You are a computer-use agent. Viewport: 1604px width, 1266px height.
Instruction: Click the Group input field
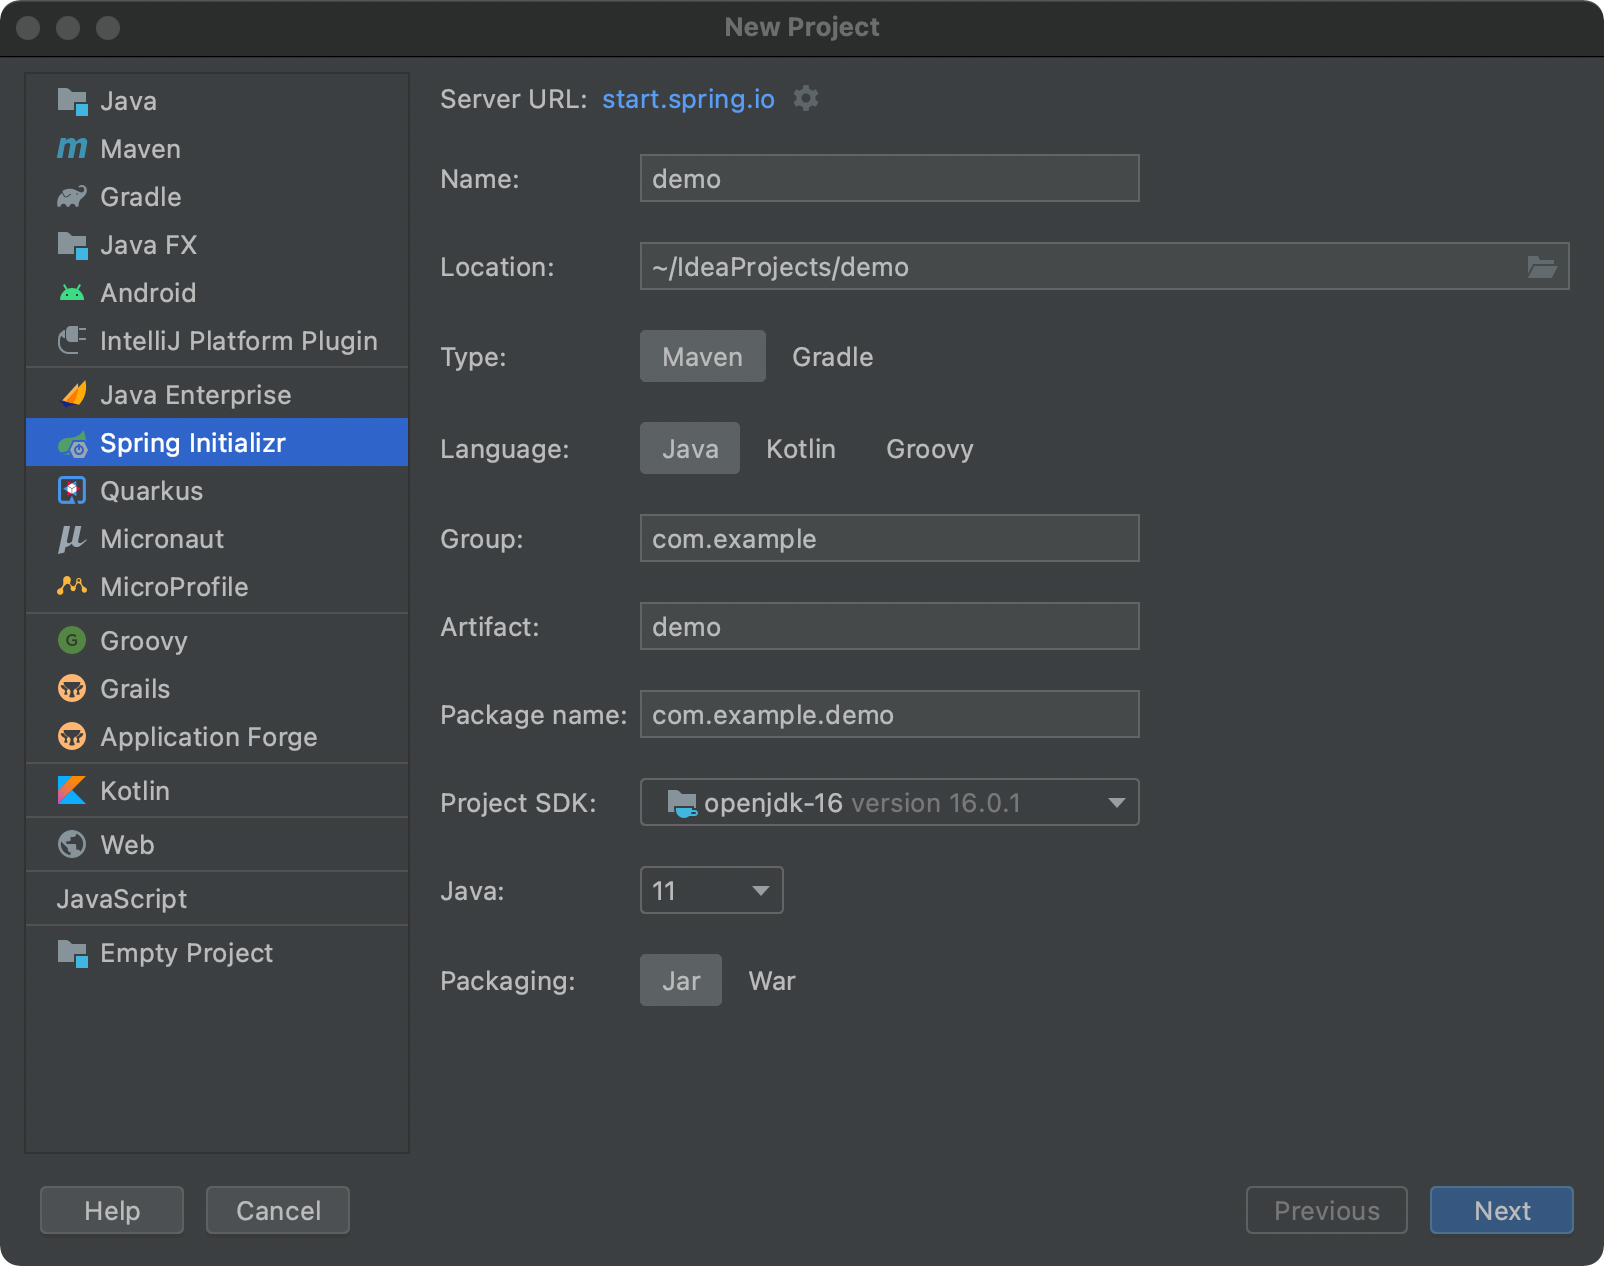pyautogui.click(x=890, y=538)
